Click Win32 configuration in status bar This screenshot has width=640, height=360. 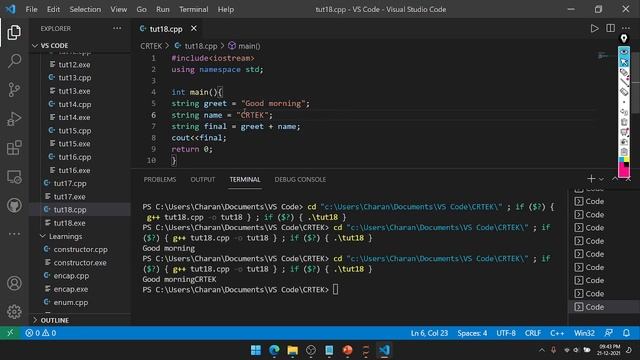[x=584, y=333]
